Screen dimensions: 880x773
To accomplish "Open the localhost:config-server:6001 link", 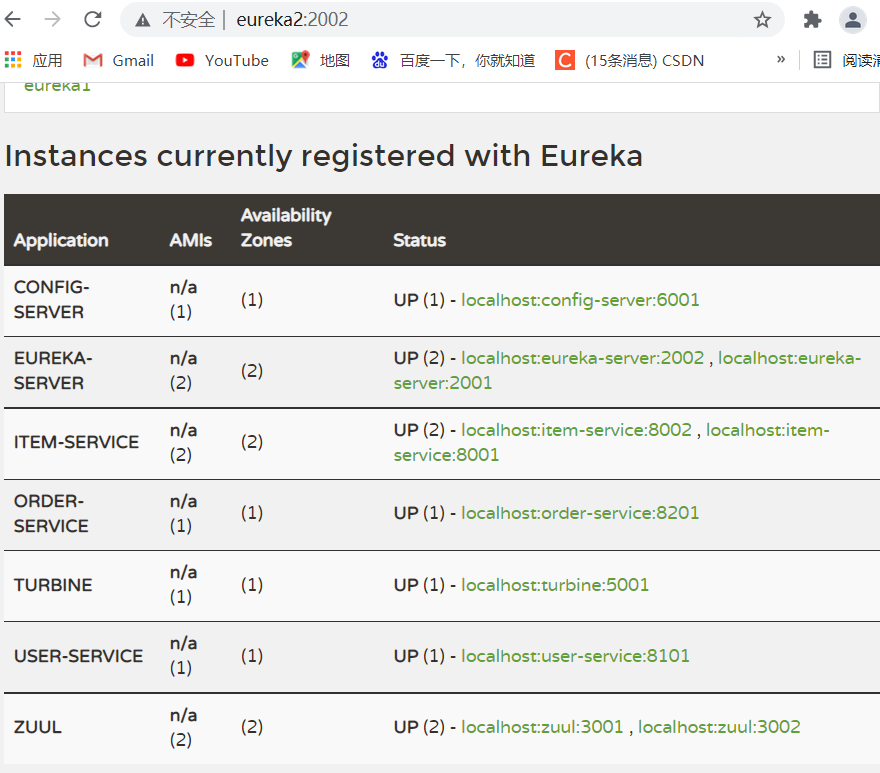I will (580, 300).
